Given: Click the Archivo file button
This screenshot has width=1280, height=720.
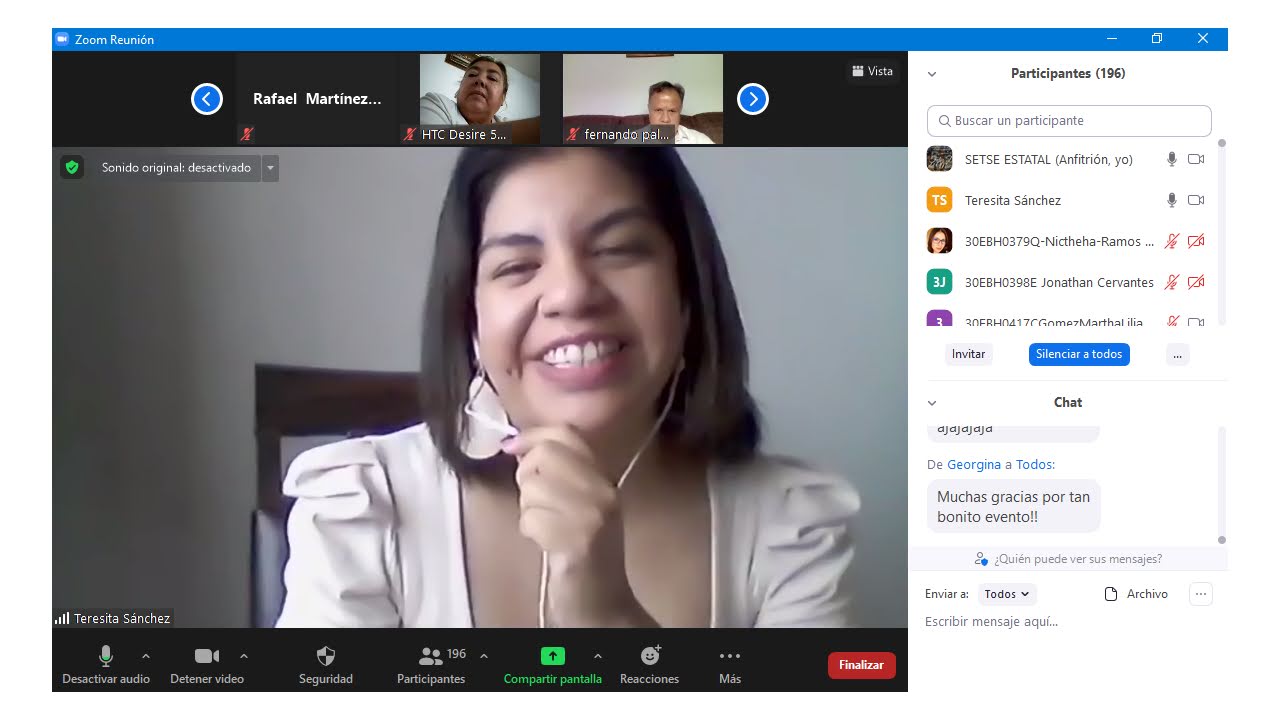Looking at the screenshot, I should tap(1136, 594).
